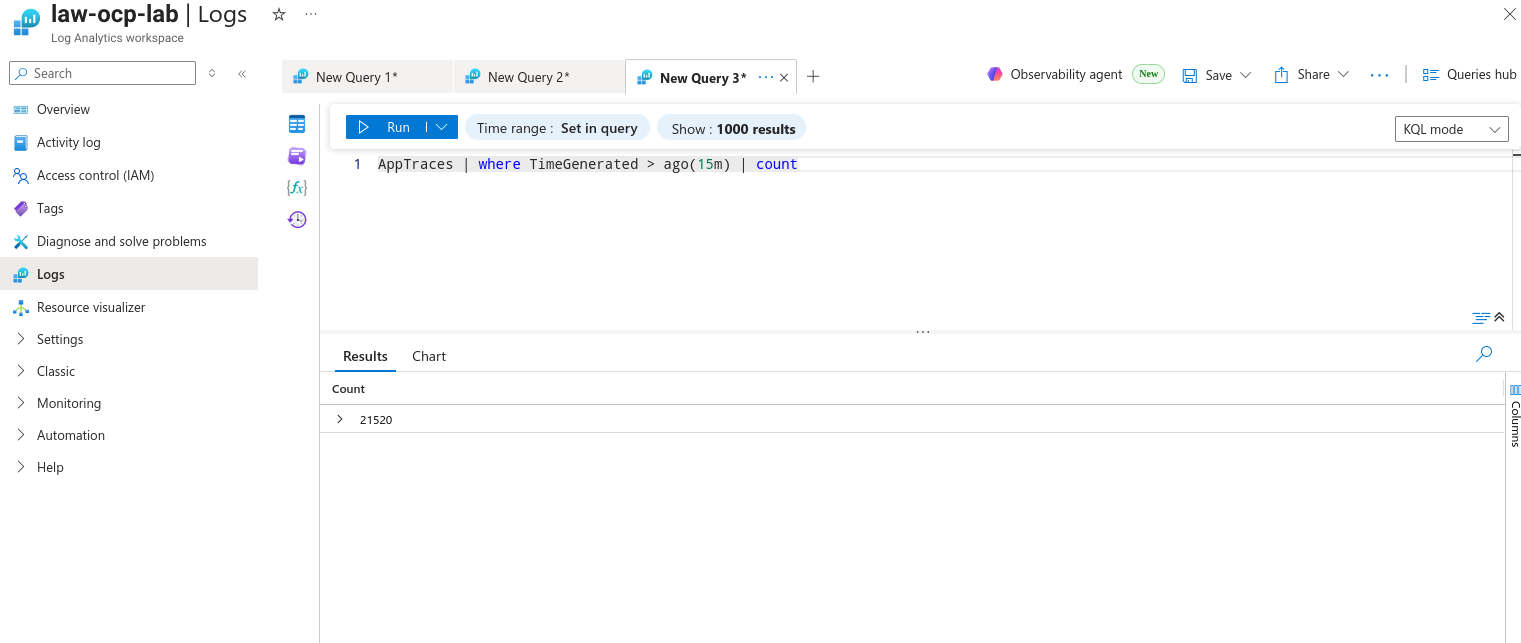Click the Share button
This screenshot has height=643, width=1521.
[x=1302, y=75]
